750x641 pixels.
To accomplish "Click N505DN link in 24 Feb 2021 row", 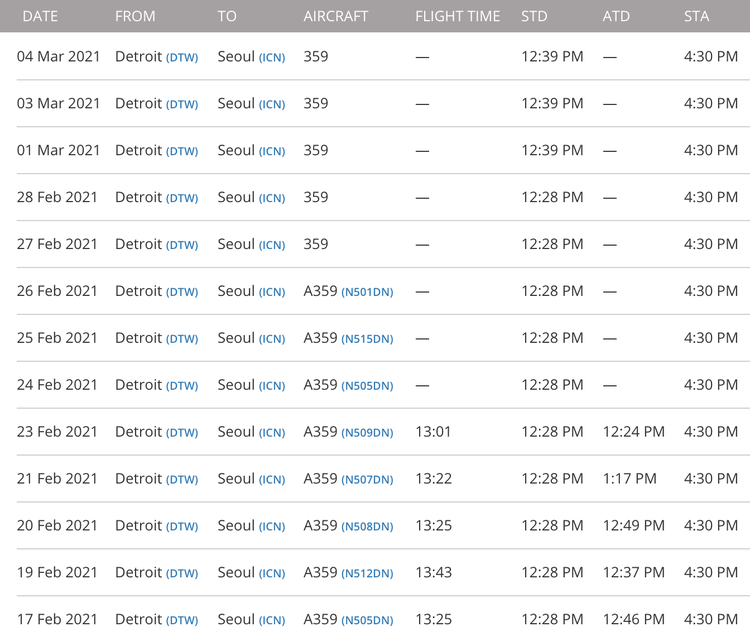I will coord(367,386).
